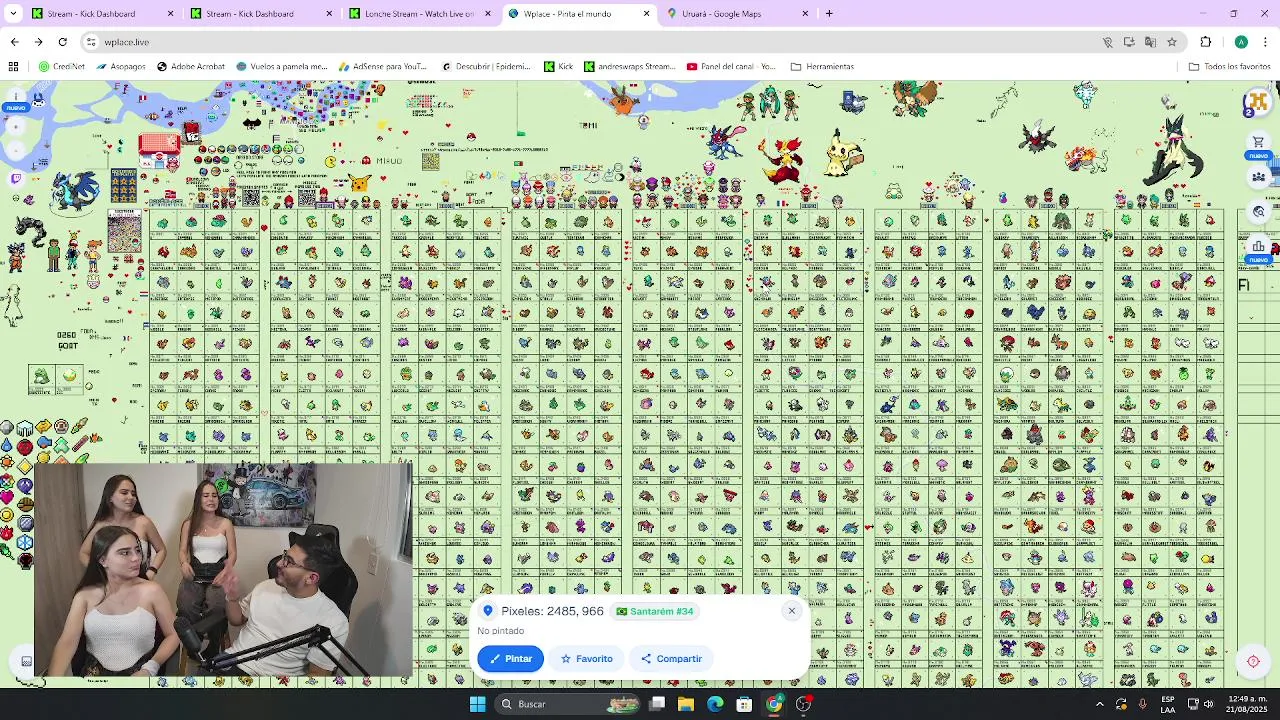1280x720 pixels.
Task: Switch to Uruará - Google Maps tab
Action: point(737,14)
